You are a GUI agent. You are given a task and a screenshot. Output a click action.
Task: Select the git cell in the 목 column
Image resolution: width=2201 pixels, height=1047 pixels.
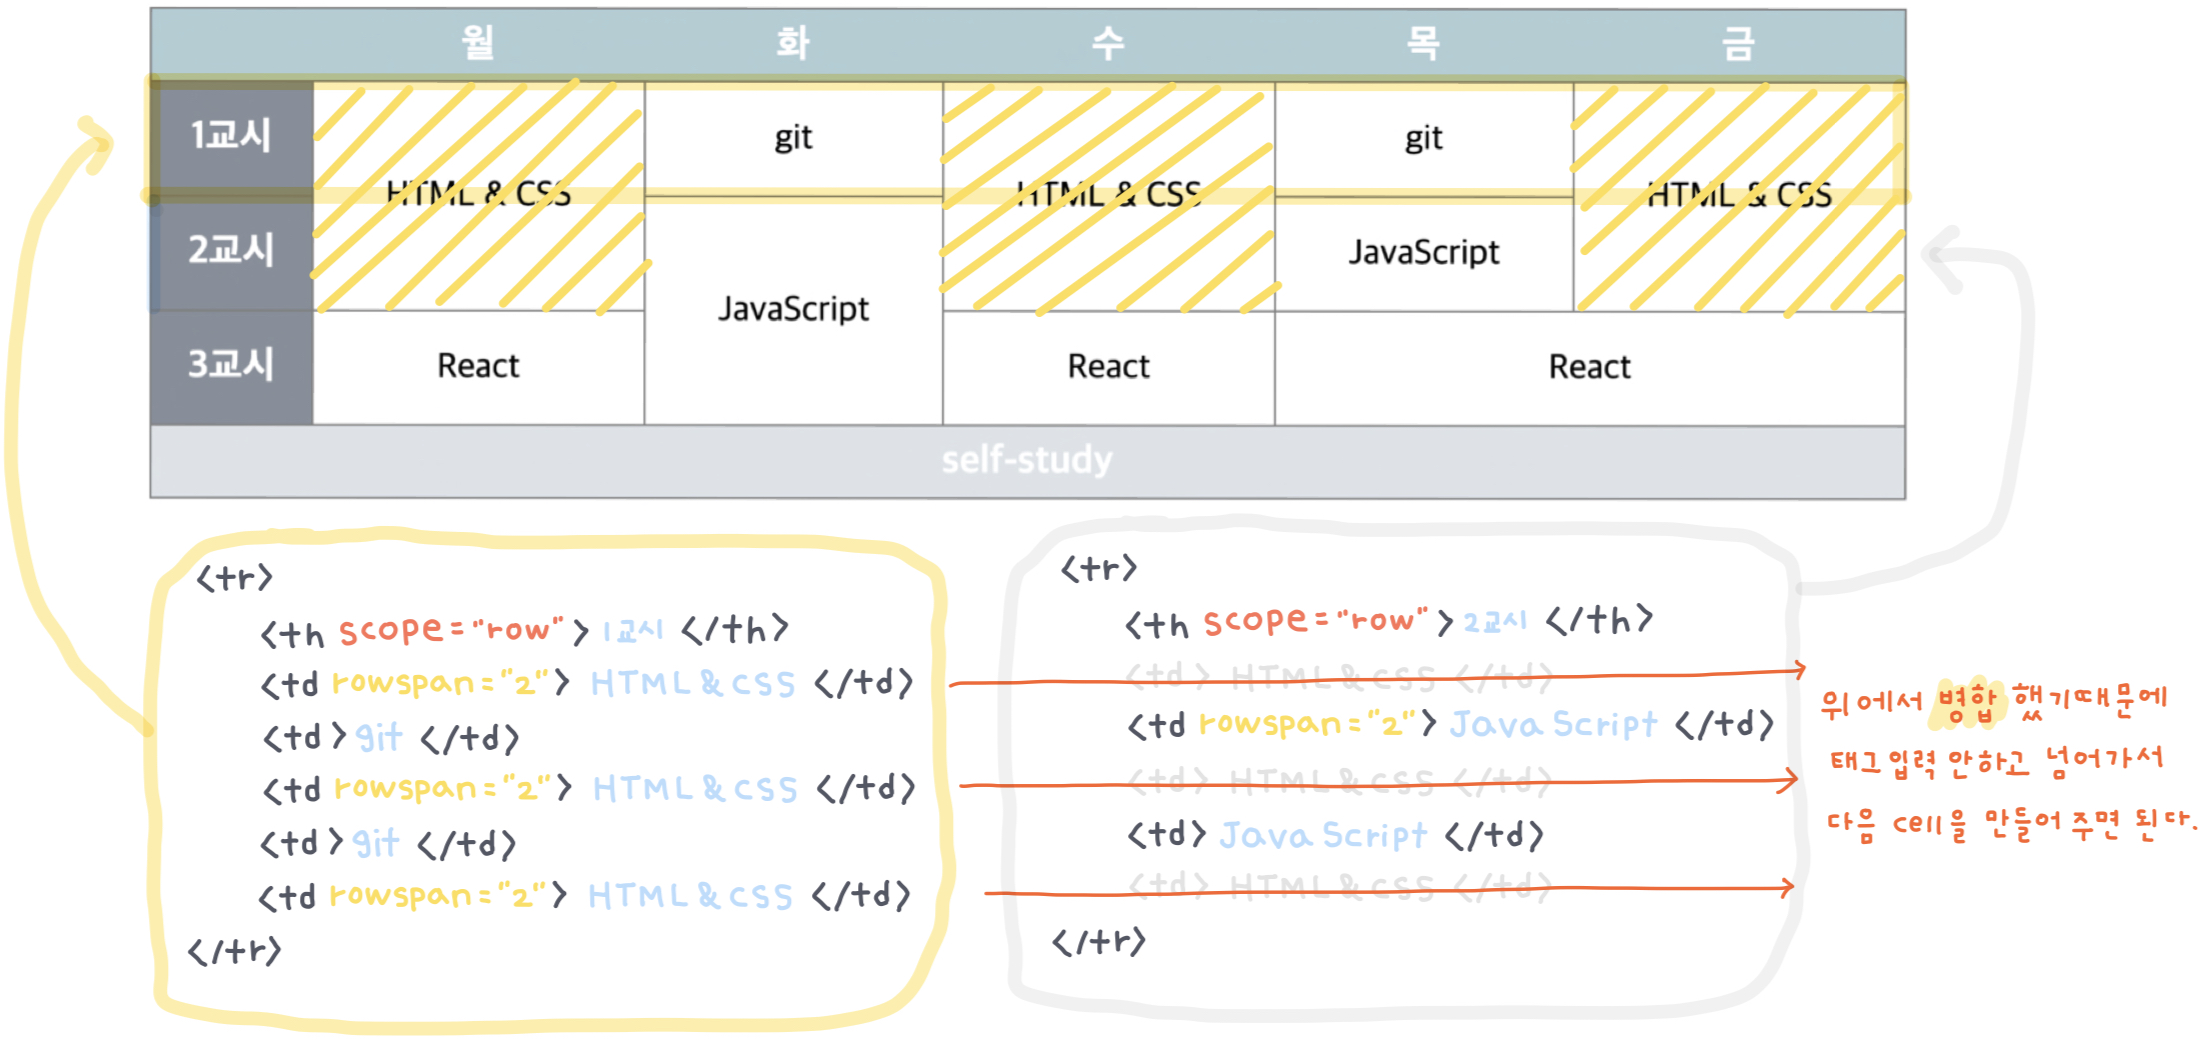coord(1423,137)
